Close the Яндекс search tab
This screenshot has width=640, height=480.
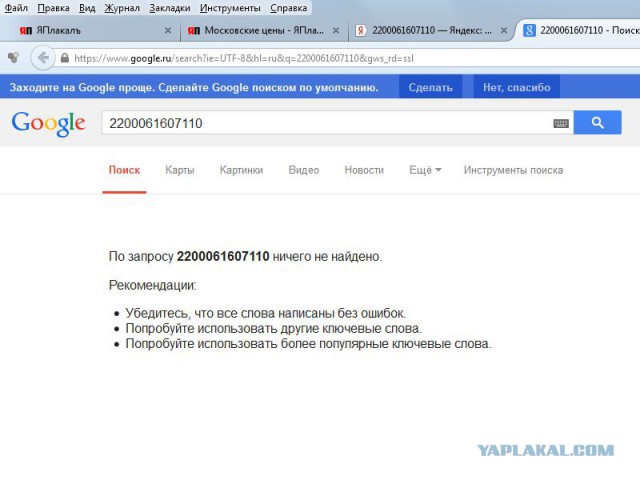click(x=504, y=31)
